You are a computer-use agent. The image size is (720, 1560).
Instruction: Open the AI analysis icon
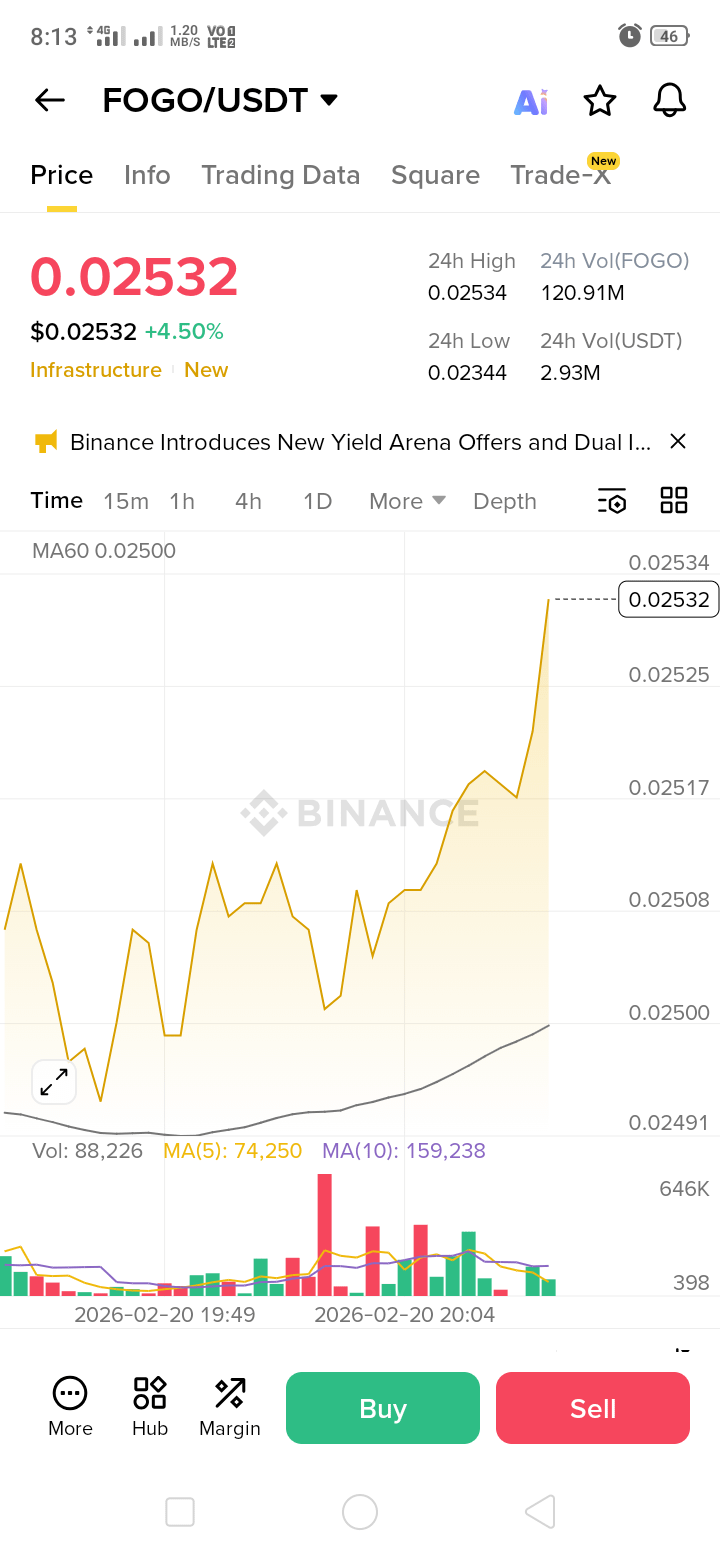pyautogui.click(x=531, y=101)
